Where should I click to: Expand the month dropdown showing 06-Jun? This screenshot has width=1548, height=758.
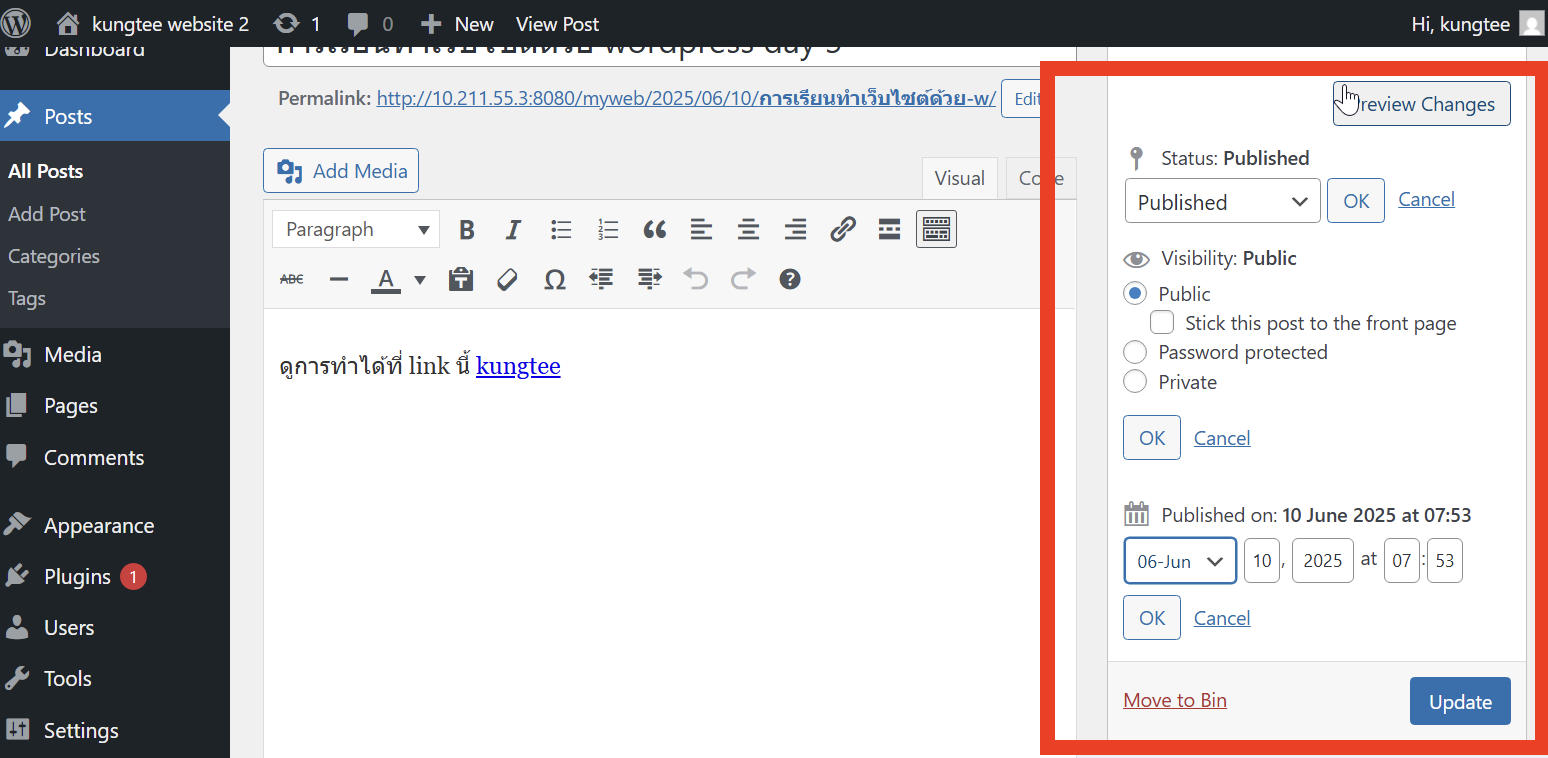click(x=1180, y=561)
